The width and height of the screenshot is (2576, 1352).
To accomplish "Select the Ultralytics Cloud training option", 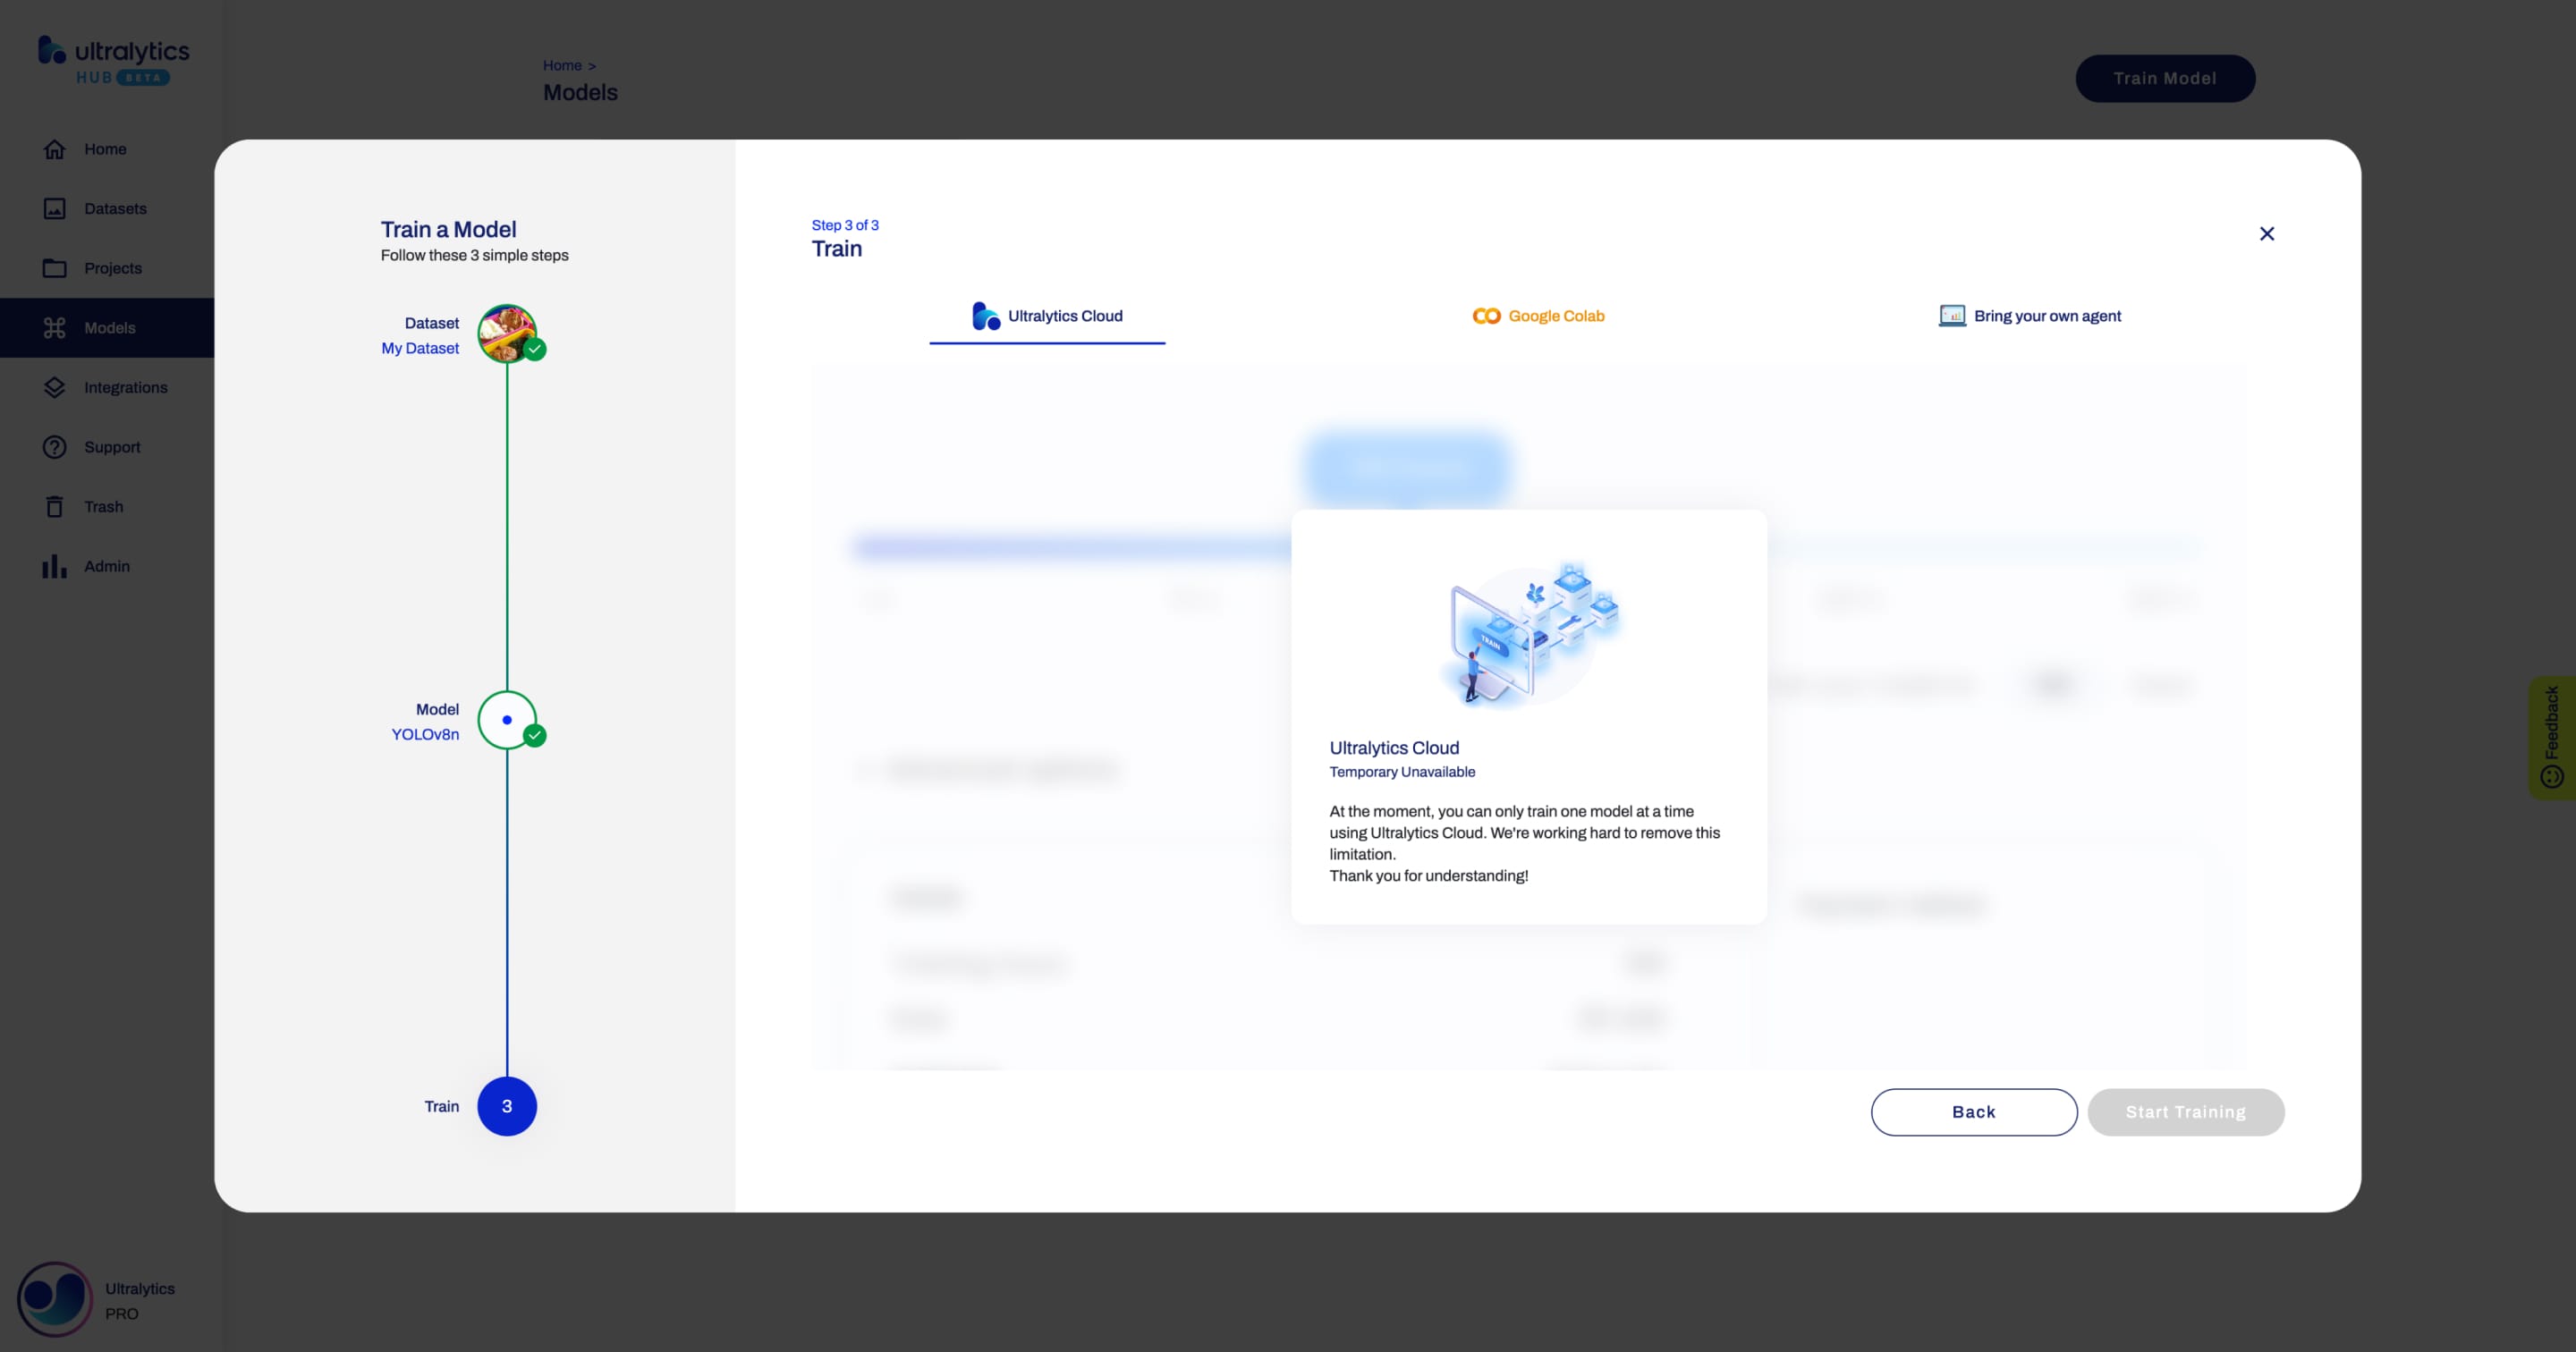I will 1046,317.
